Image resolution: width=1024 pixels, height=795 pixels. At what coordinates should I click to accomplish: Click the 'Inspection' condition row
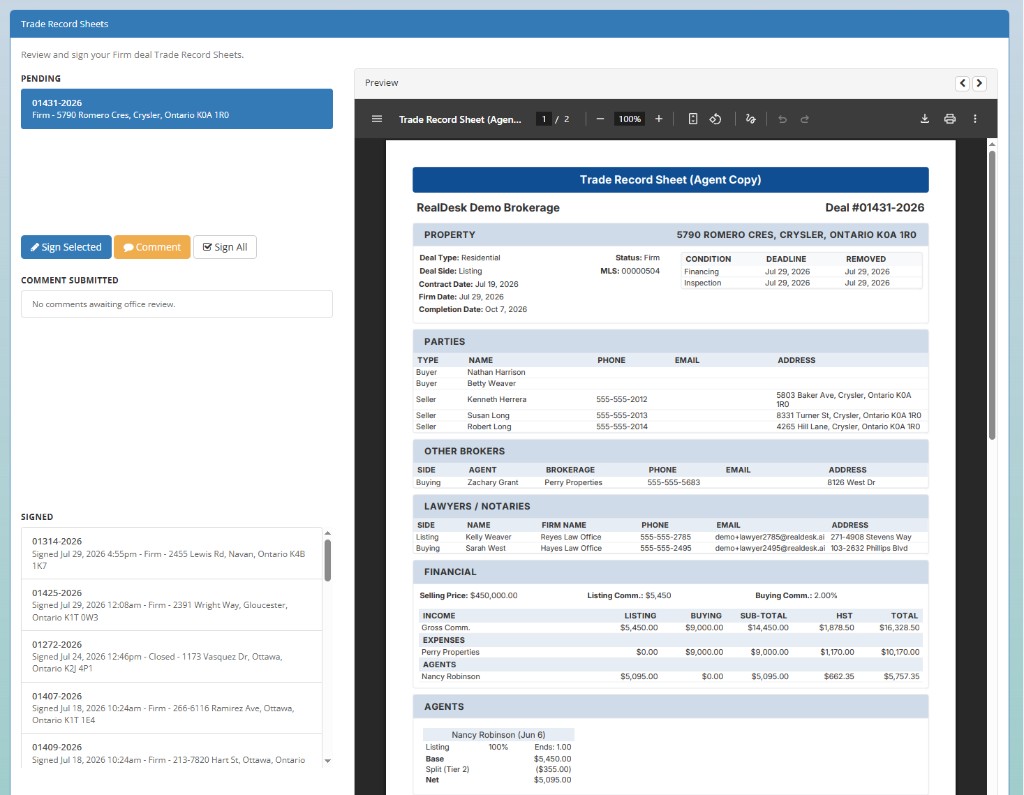click(x=801, y=283)
